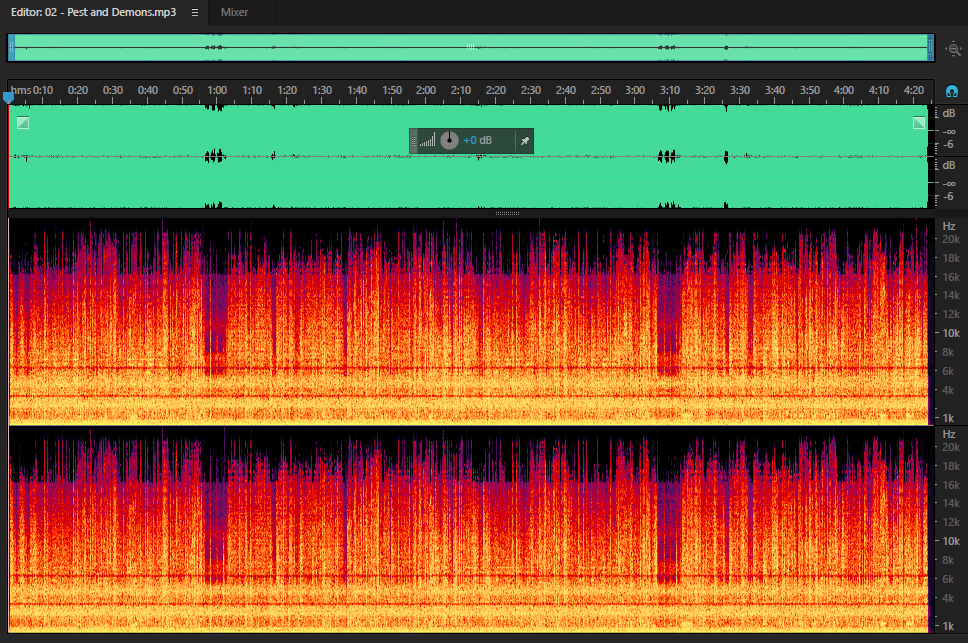Click the dB label of the right channel scale

(949, 165)
